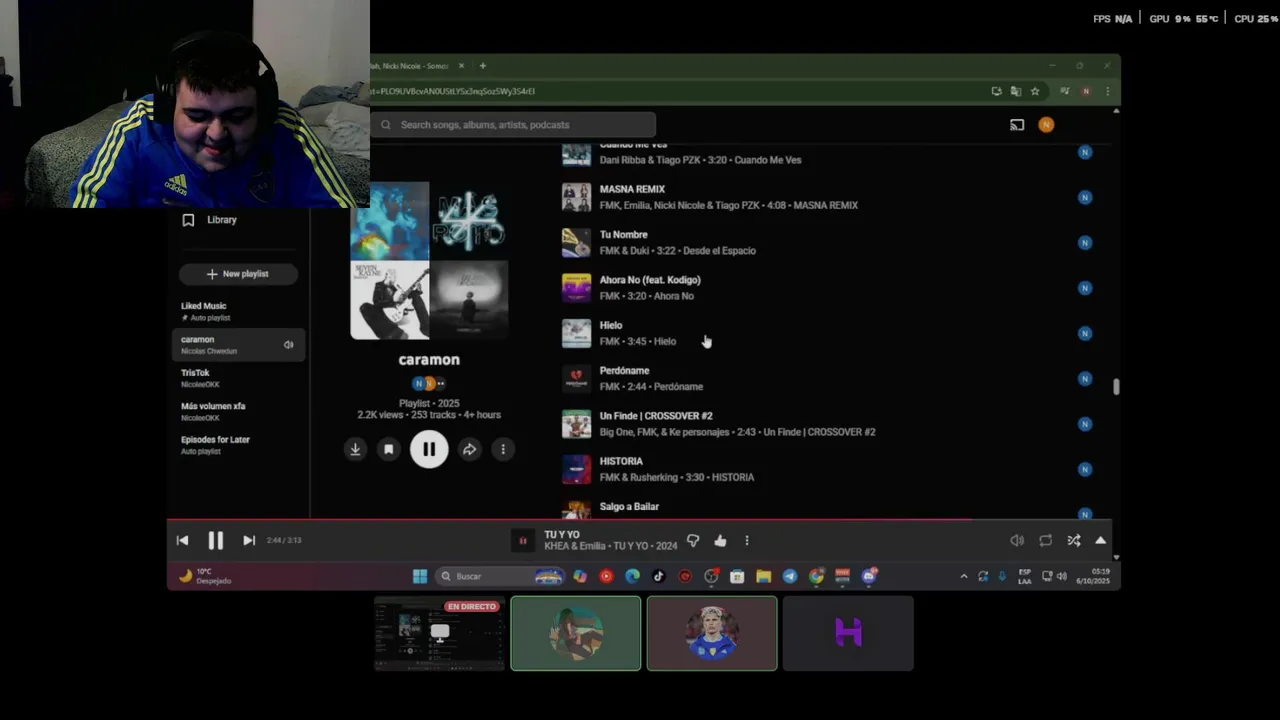Open the YouTube Music account avatar
This screenshot has width=1280, height=720.
[x=1046, y=125]
